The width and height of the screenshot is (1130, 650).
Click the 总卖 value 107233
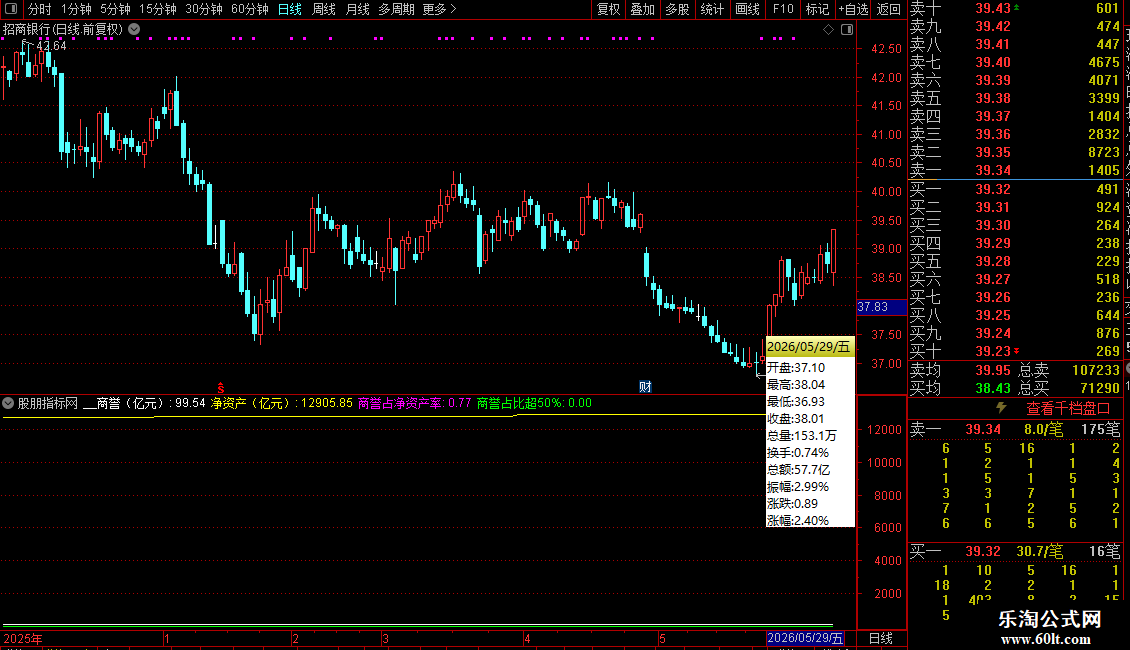[1095, 370]
